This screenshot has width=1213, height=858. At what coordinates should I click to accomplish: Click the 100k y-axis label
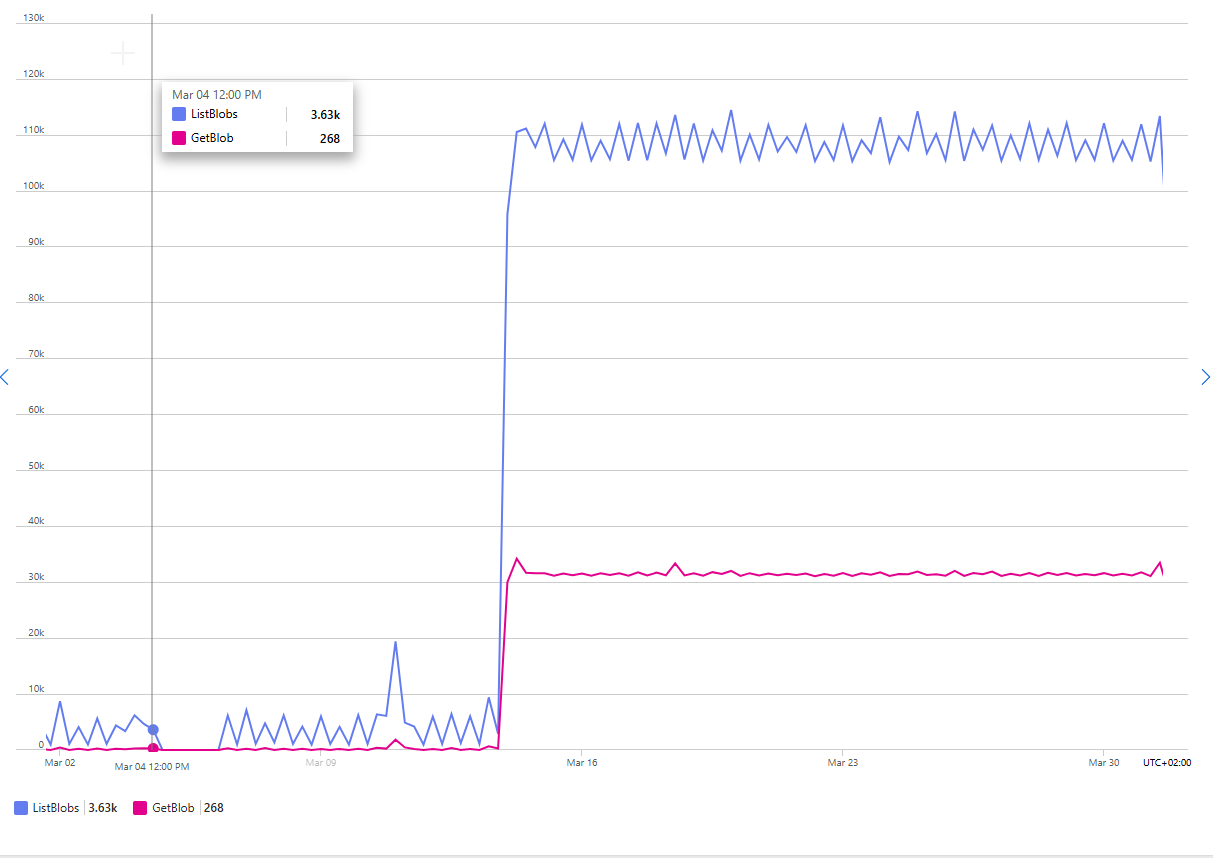[x=33, y=186]
